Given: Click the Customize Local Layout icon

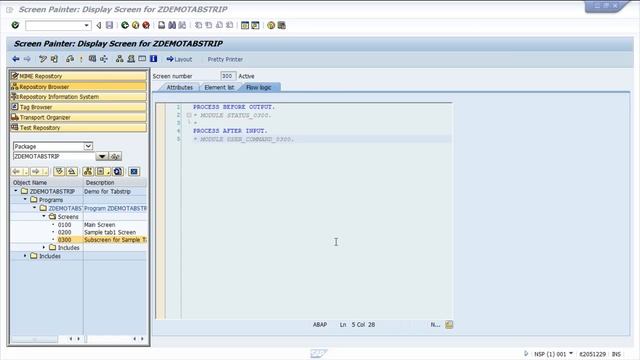Looking at the screenshot, I should click(282, 25).
